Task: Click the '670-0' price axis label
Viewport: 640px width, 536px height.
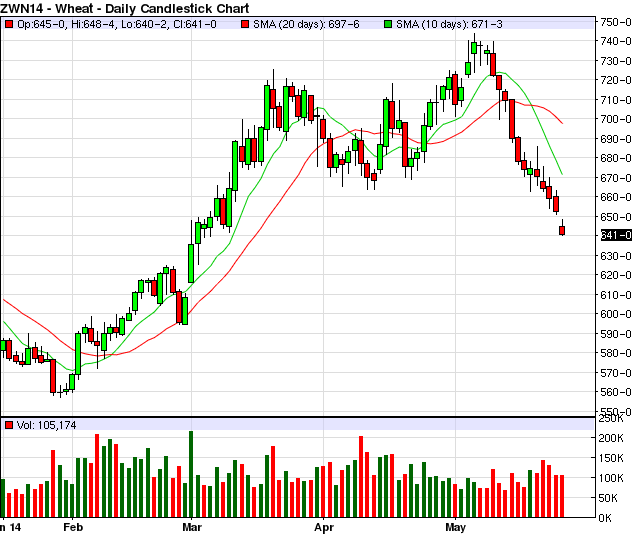Action: pyautogui.click(x=616, y=178)
